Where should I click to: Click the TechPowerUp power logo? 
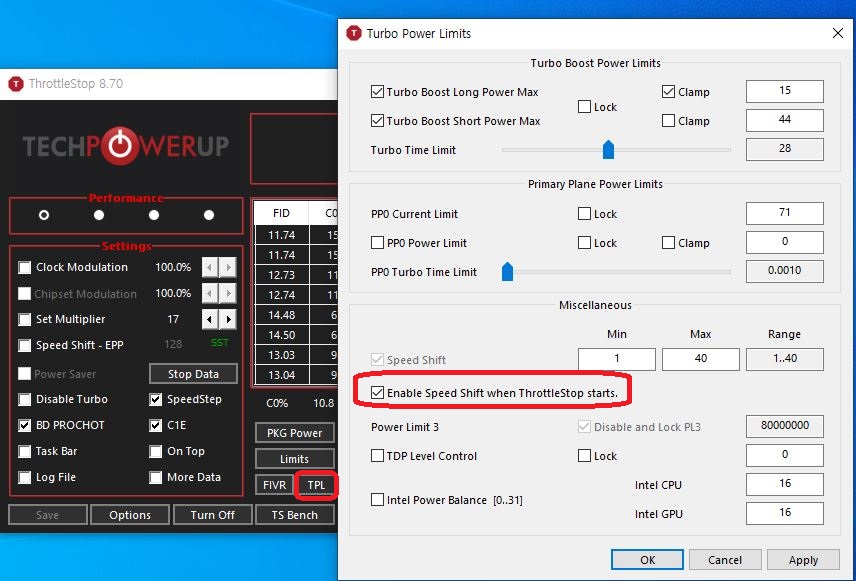tap(120, 146)
